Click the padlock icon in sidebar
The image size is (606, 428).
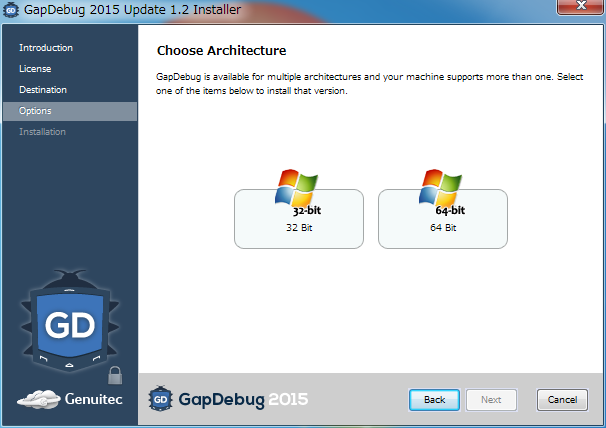[115, 375]
